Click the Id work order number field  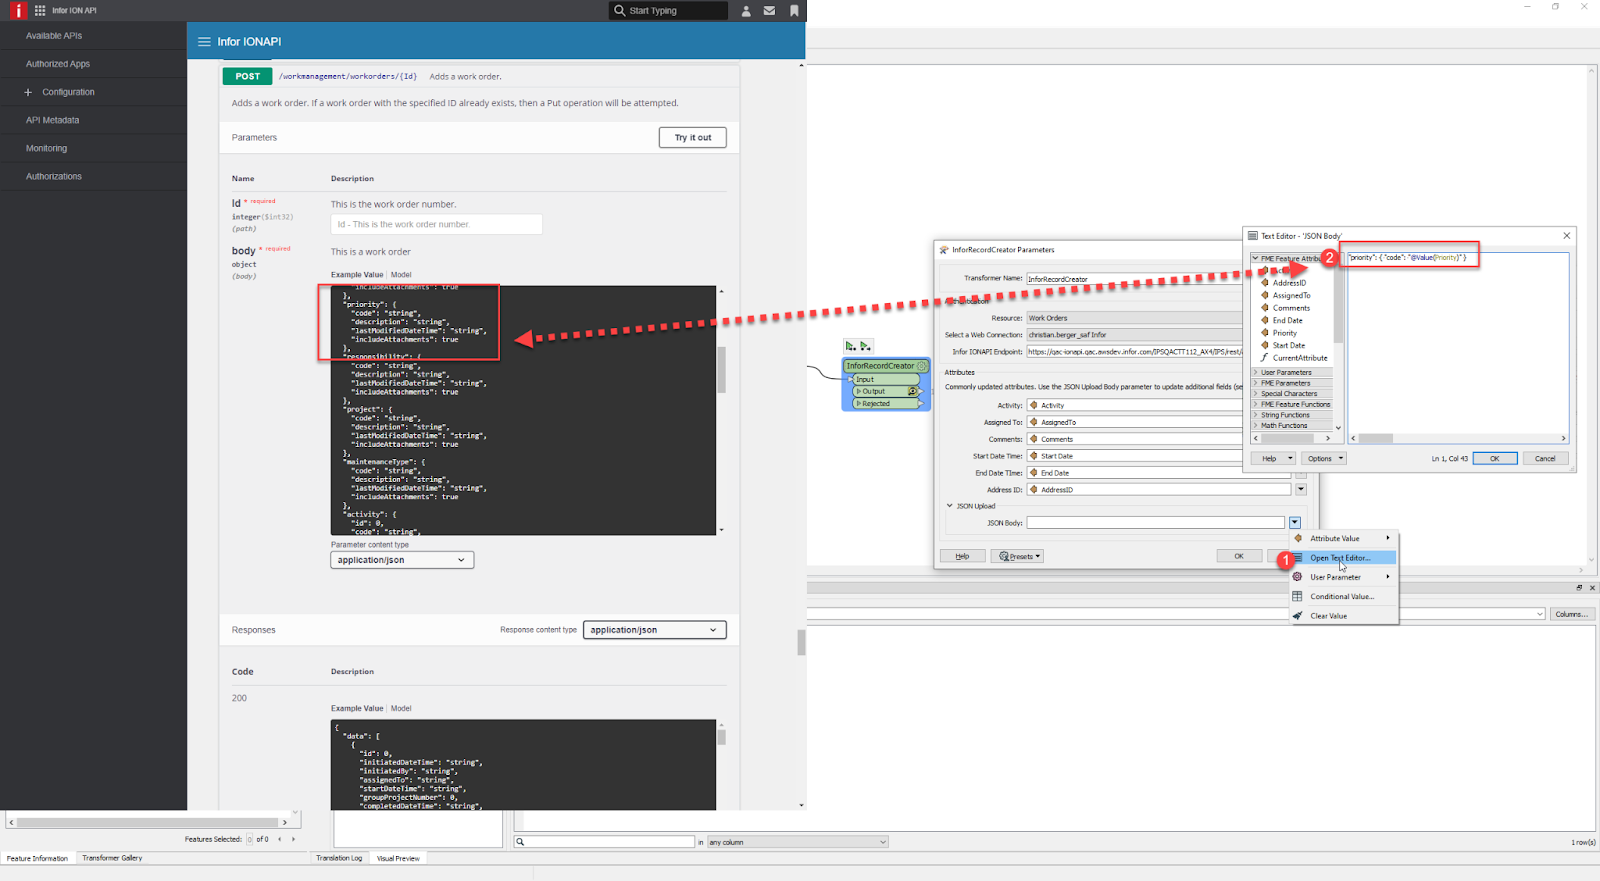tap(437, 224)
